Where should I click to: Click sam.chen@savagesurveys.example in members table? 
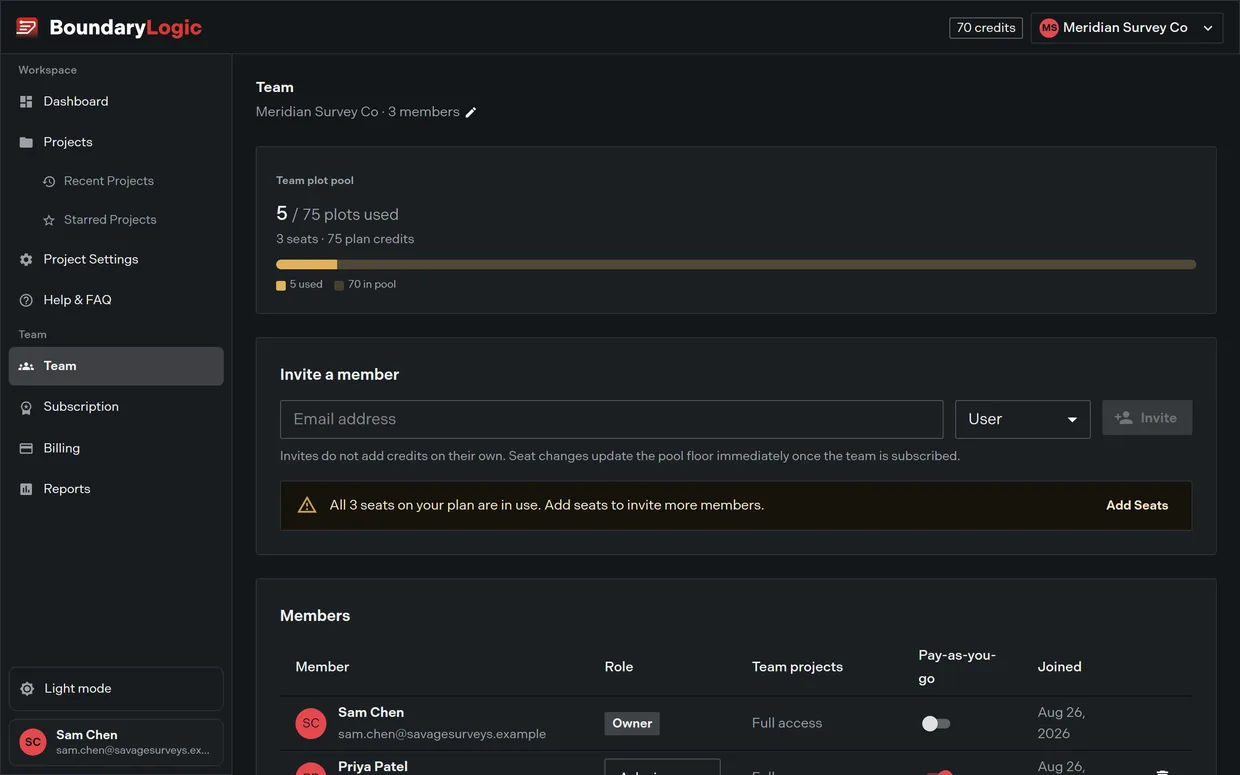442,734
